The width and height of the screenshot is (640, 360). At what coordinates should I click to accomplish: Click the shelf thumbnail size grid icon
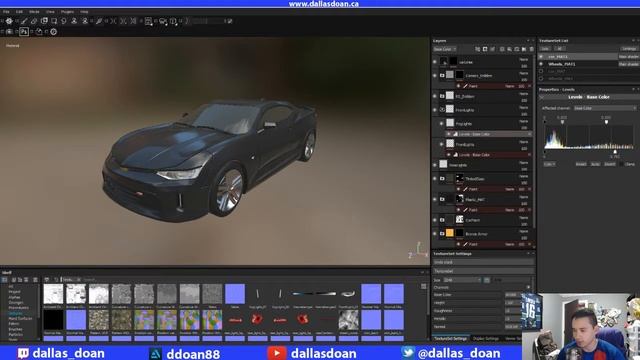click(423, 287)
